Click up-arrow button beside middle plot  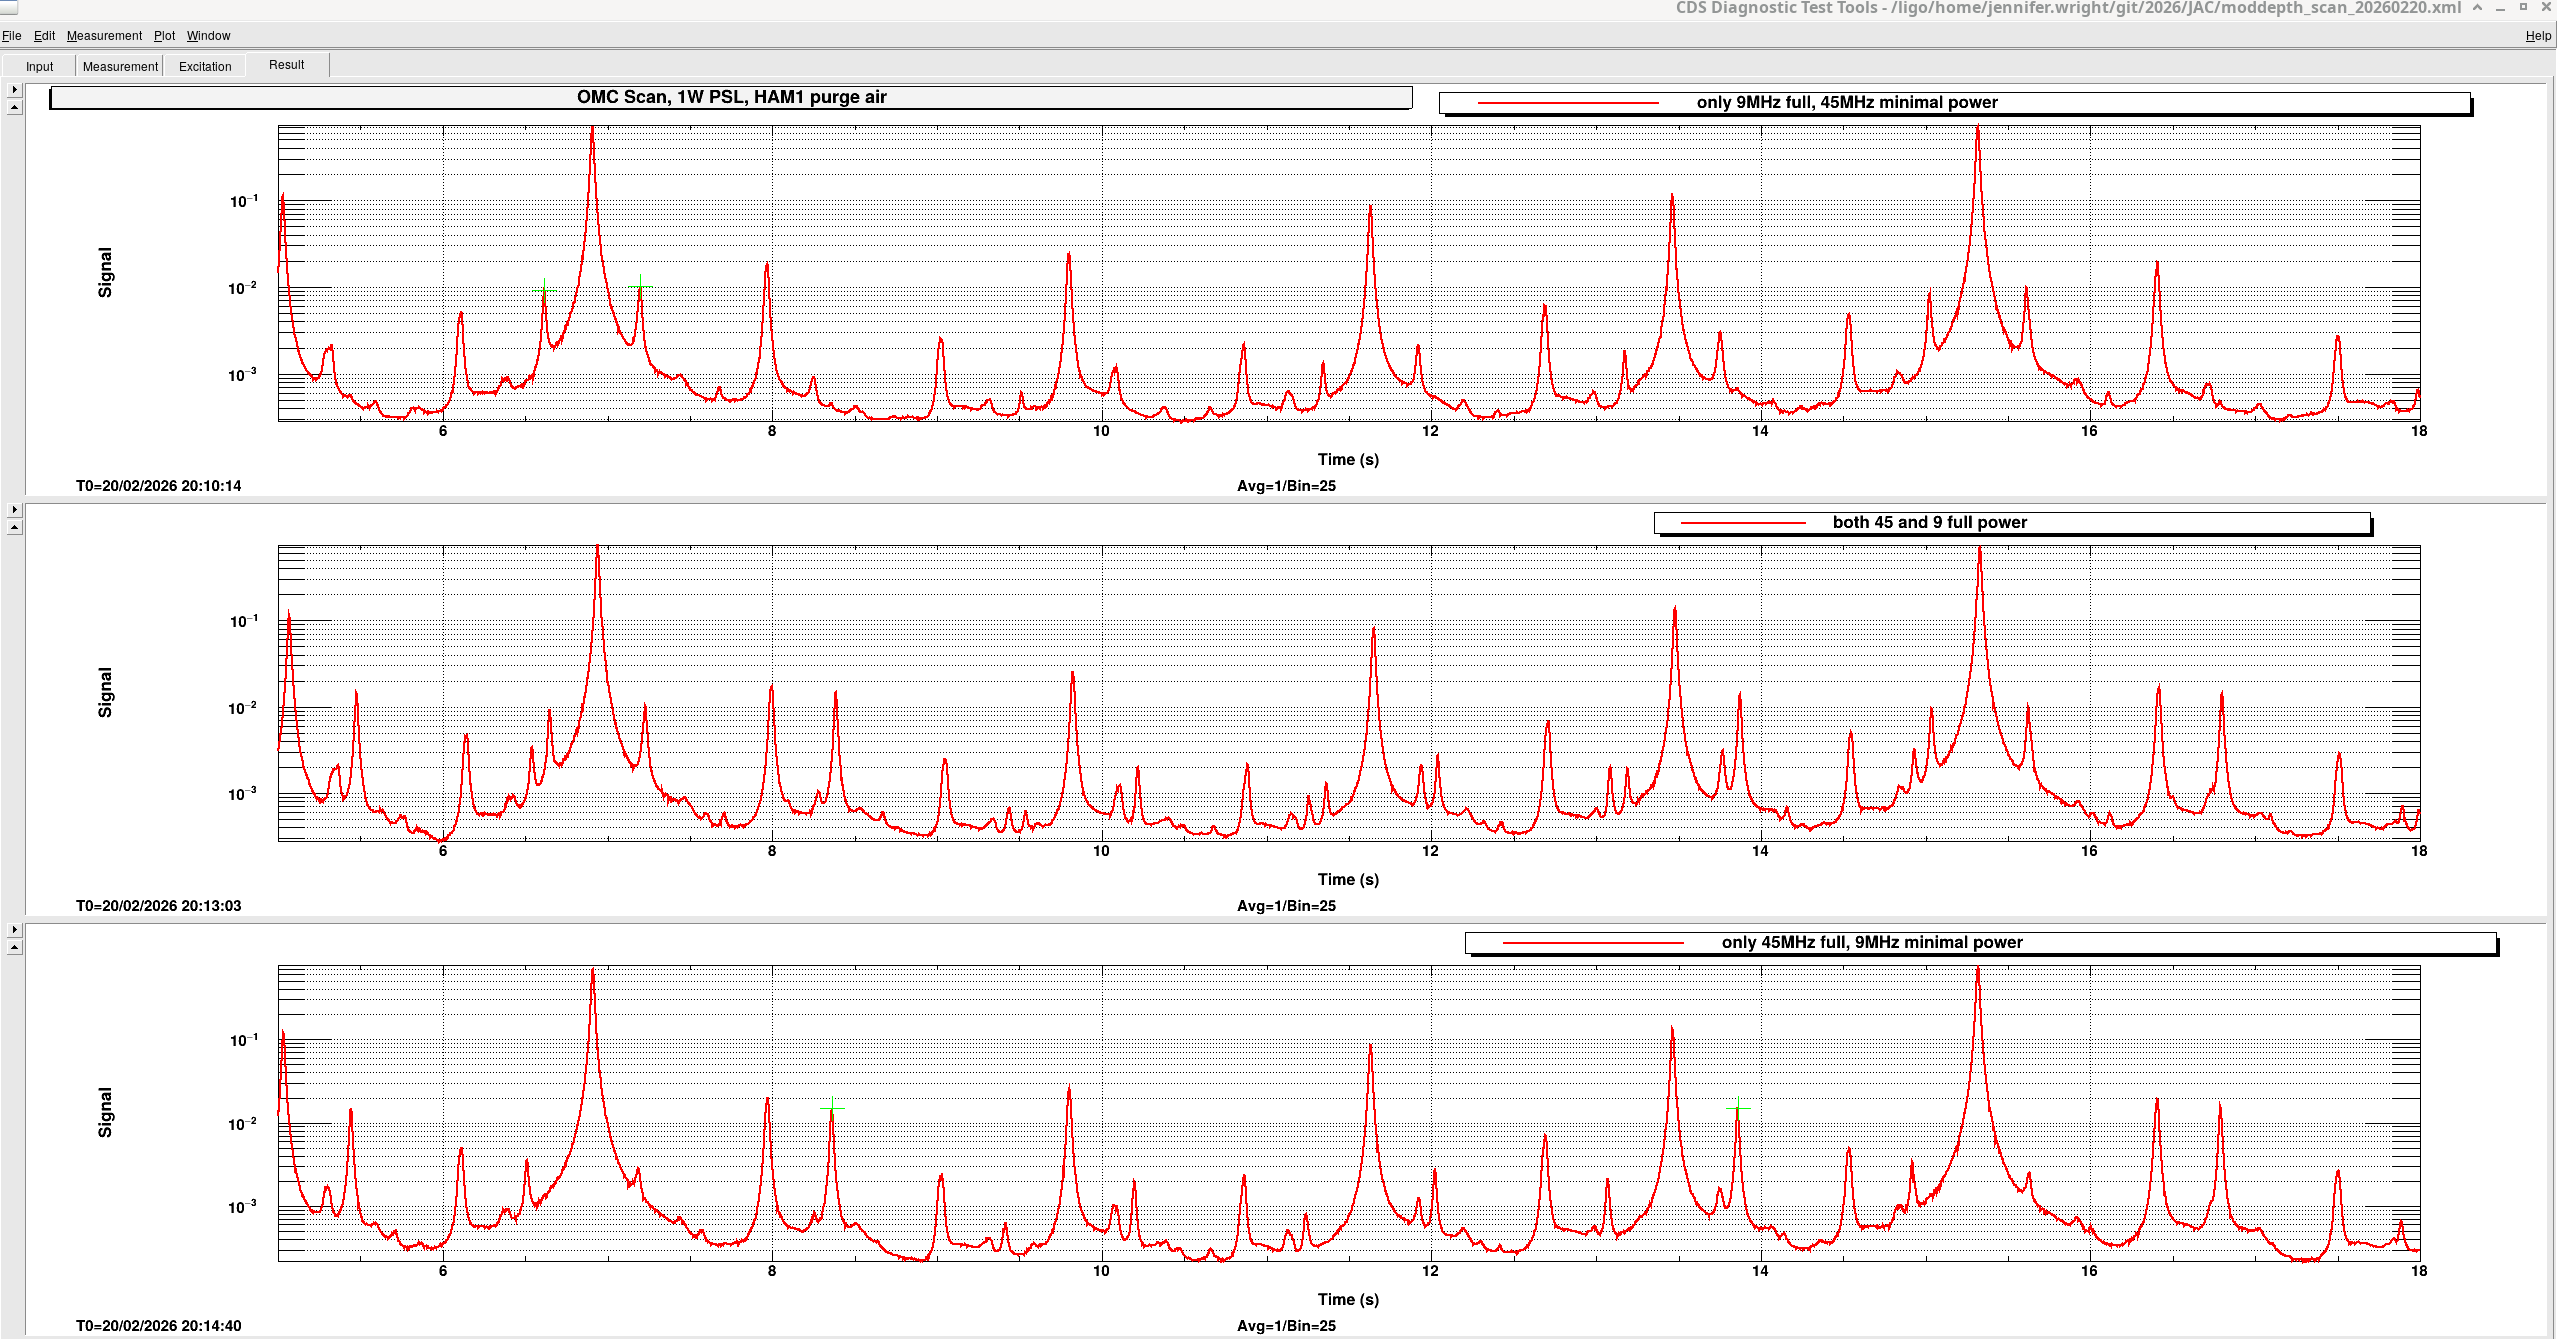[x=14, y=527]
